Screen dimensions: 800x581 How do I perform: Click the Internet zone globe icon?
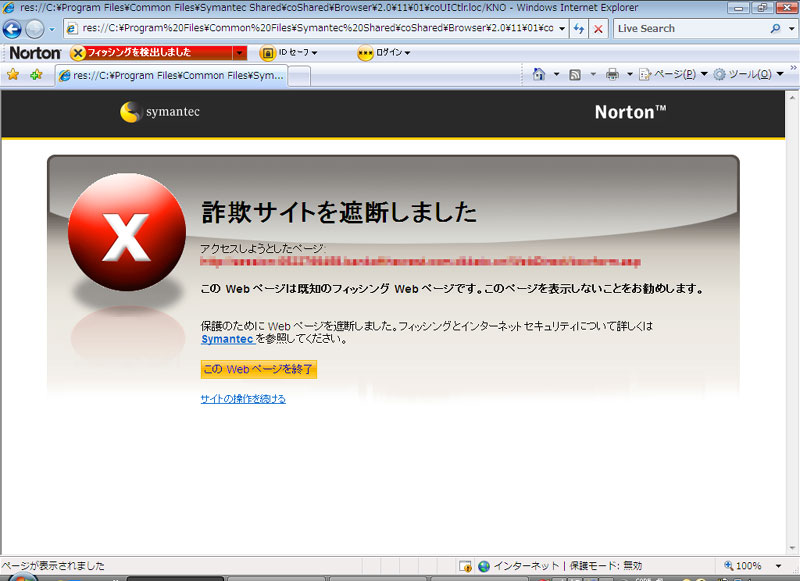click(x=484, y=566)
